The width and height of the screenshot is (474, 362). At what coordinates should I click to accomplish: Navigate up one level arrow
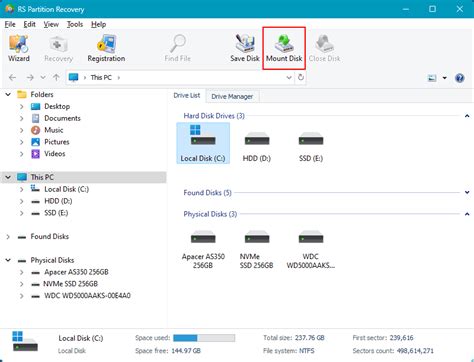[56, 78]
